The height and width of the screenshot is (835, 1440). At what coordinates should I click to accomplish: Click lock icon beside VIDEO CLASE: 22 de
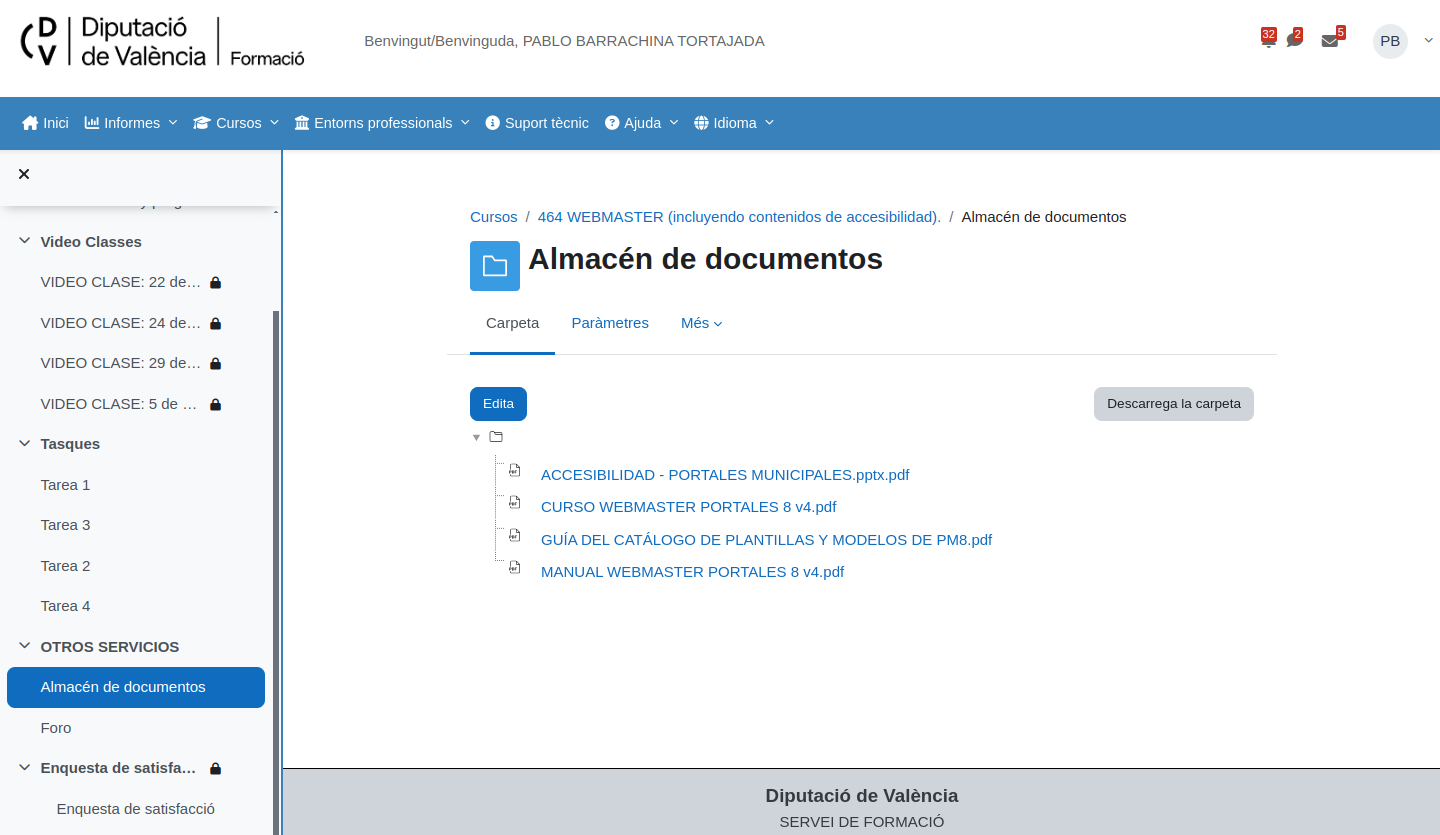[x=215, y=283]
